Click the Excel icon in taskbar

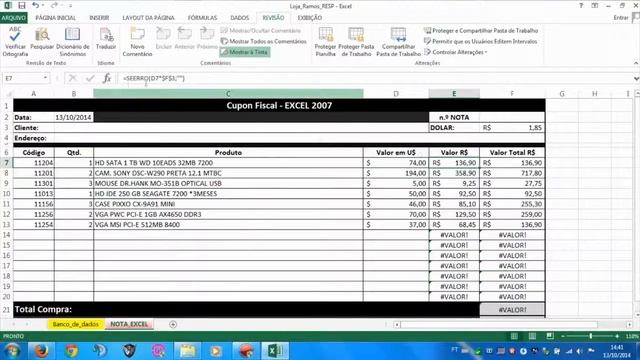pos(275,351)
